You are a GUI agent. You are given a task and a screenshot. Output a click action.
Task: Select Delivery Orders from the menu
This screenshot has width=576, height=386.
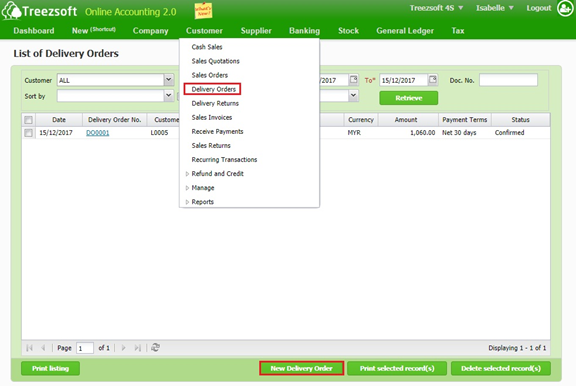pos(213,89)
